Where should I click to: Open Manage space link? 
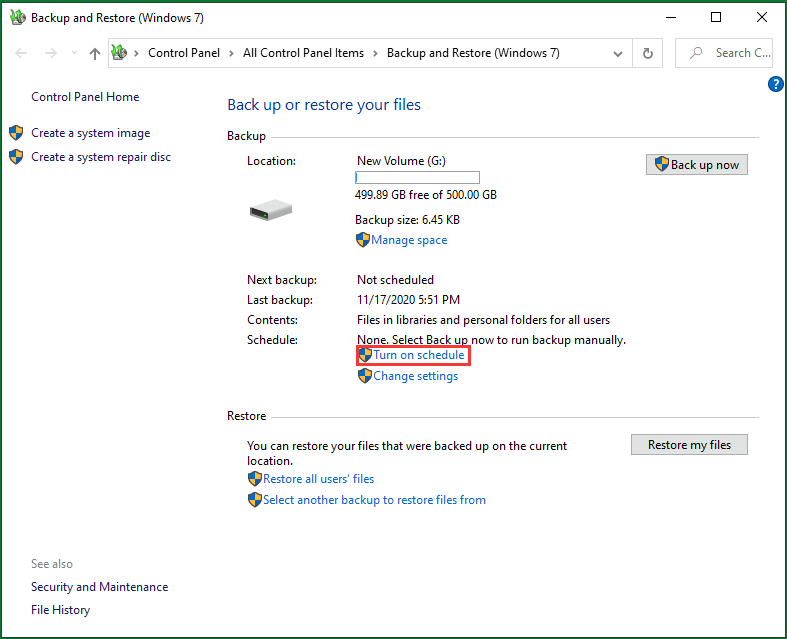click(409, 240)
